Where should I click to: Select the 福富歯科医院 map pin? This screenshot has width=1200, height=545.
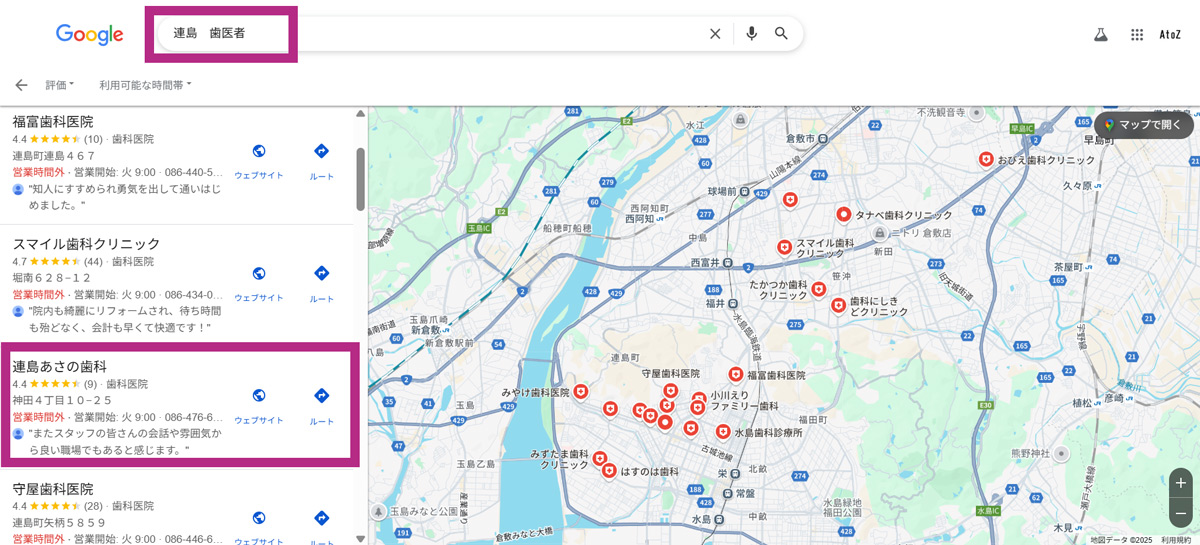click(x=736, y=374)
